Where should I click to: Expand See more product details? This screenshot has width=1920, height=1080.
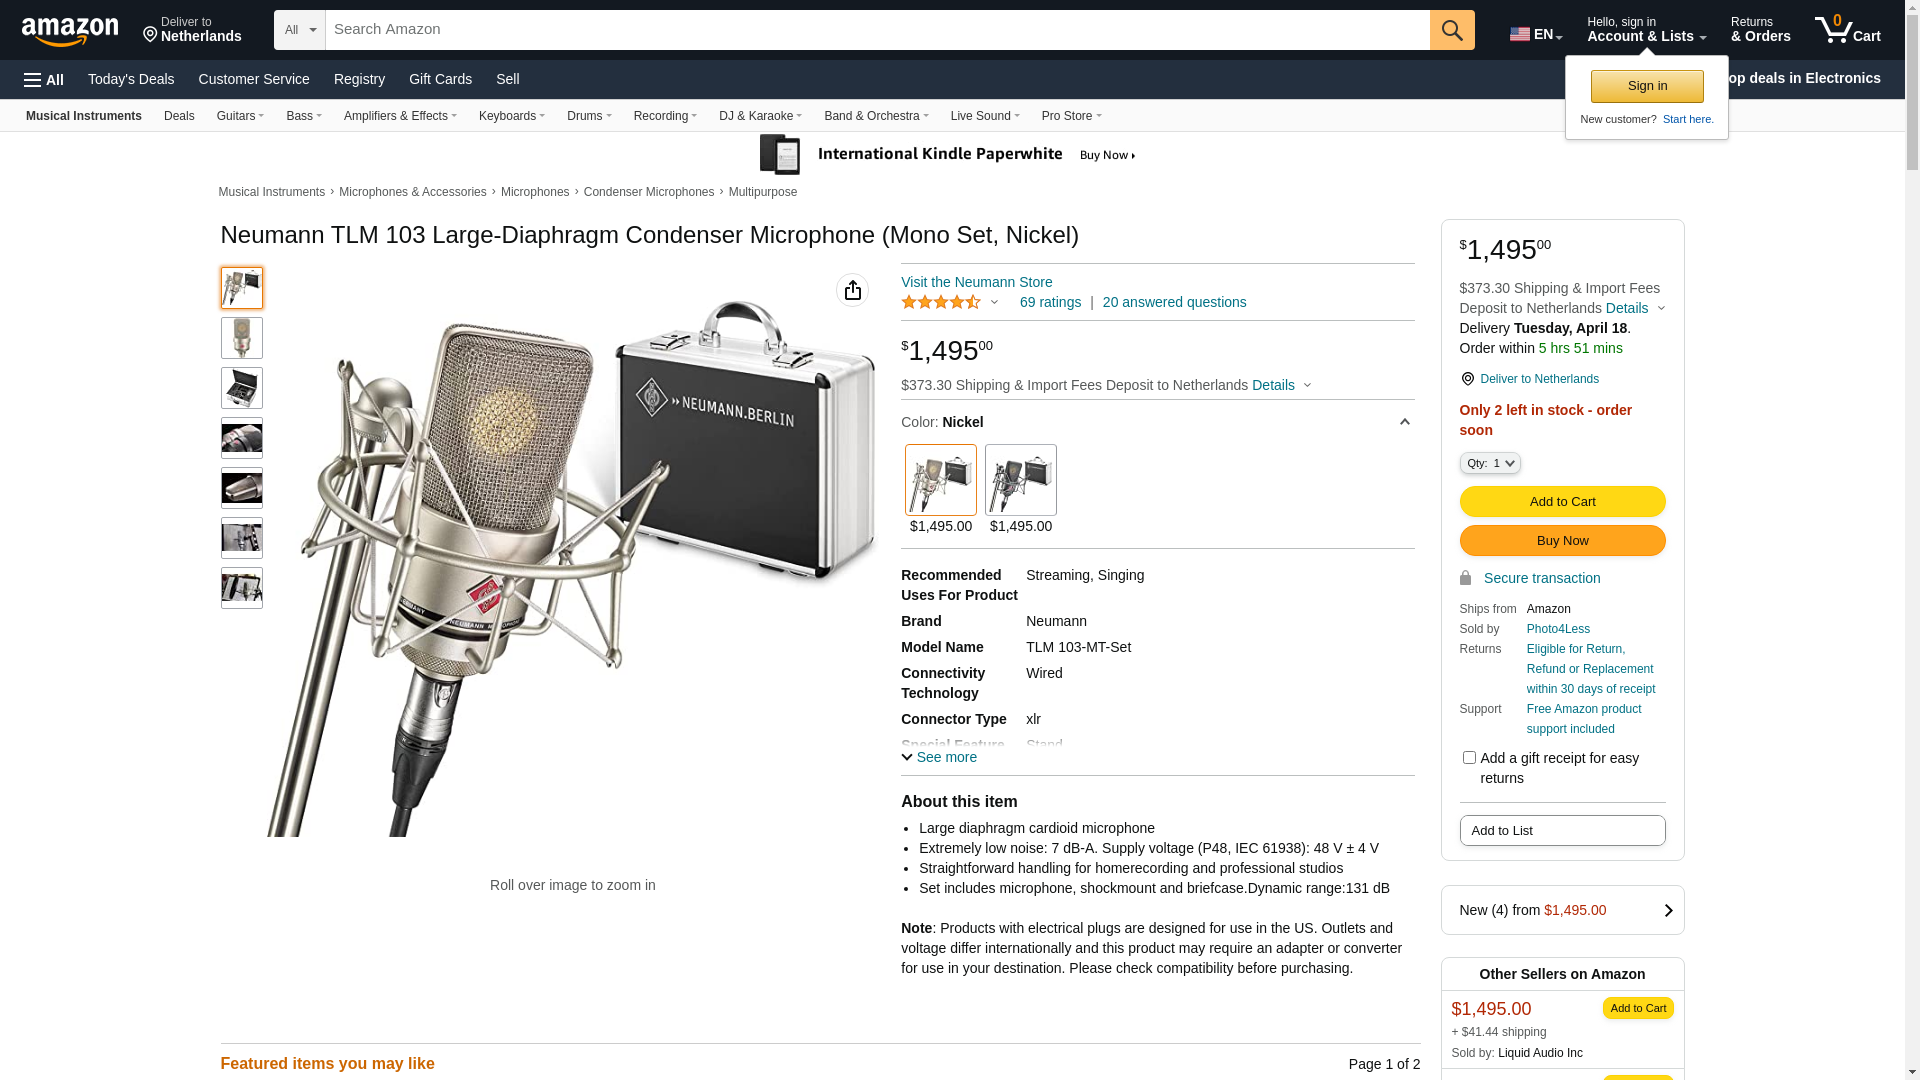tap(939, 757)
